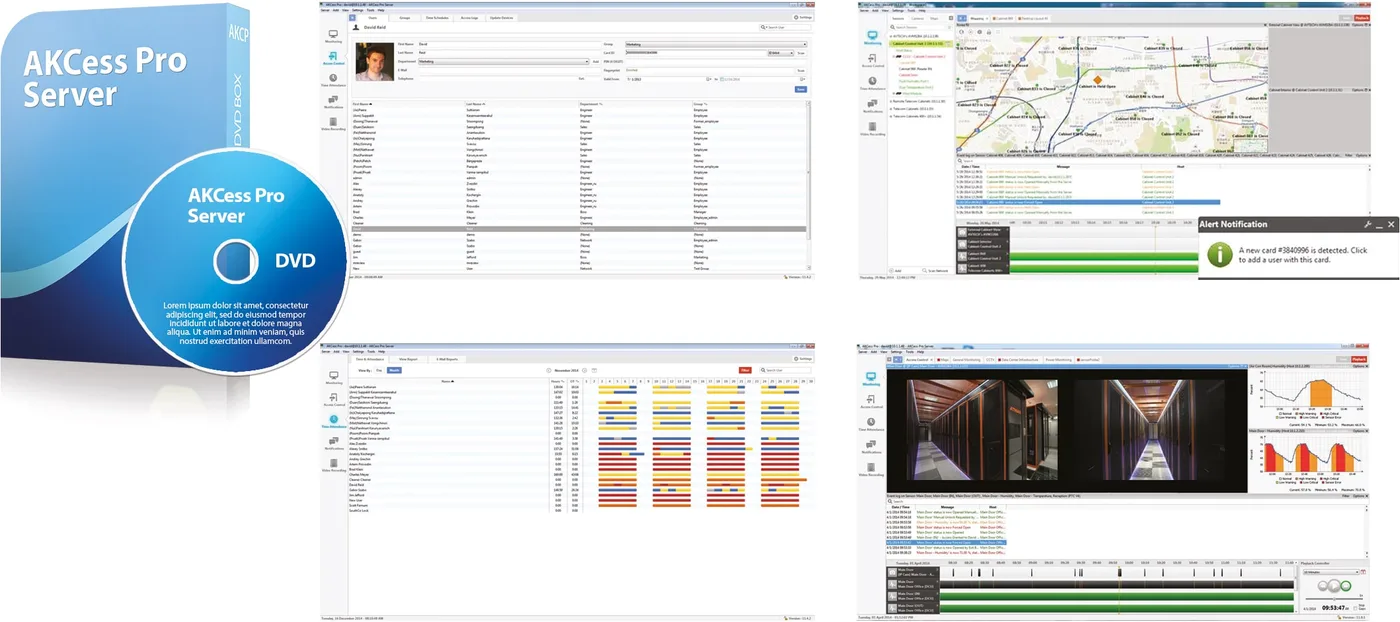The width and height of the screenshot is (1400, 622).
Task: Switch to the Groups tab in user window
Action: [x=405, y=18]
